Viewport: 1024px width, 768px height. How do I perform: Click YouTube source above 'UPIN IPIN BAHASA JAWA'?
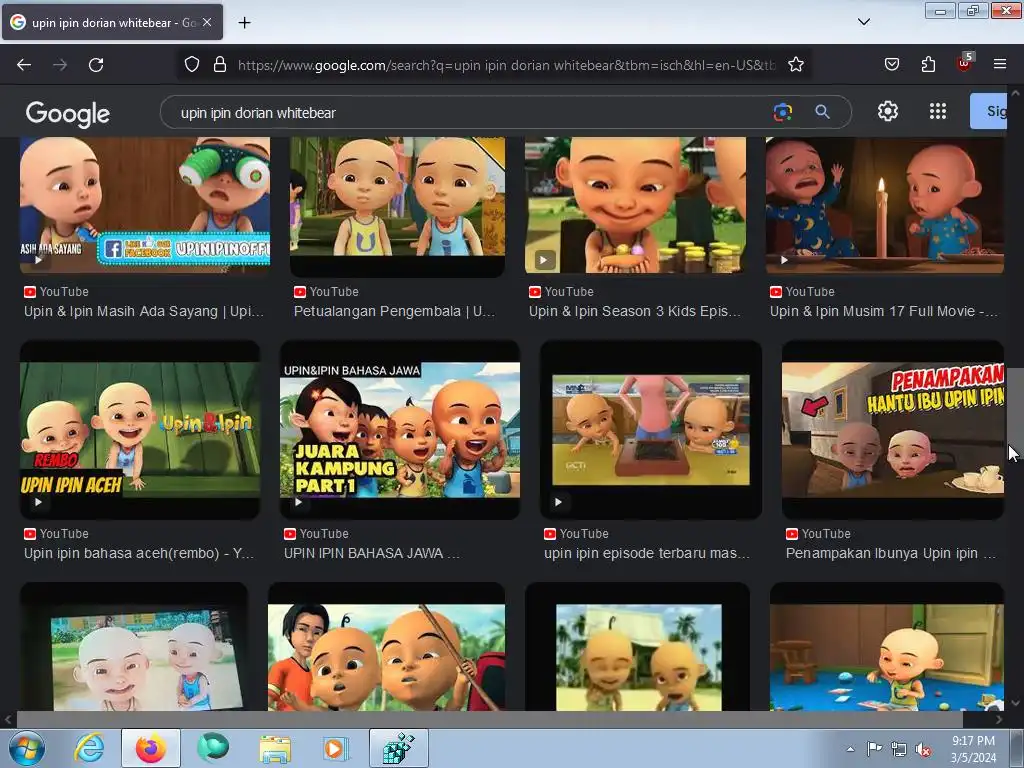(x=317, y=534)
